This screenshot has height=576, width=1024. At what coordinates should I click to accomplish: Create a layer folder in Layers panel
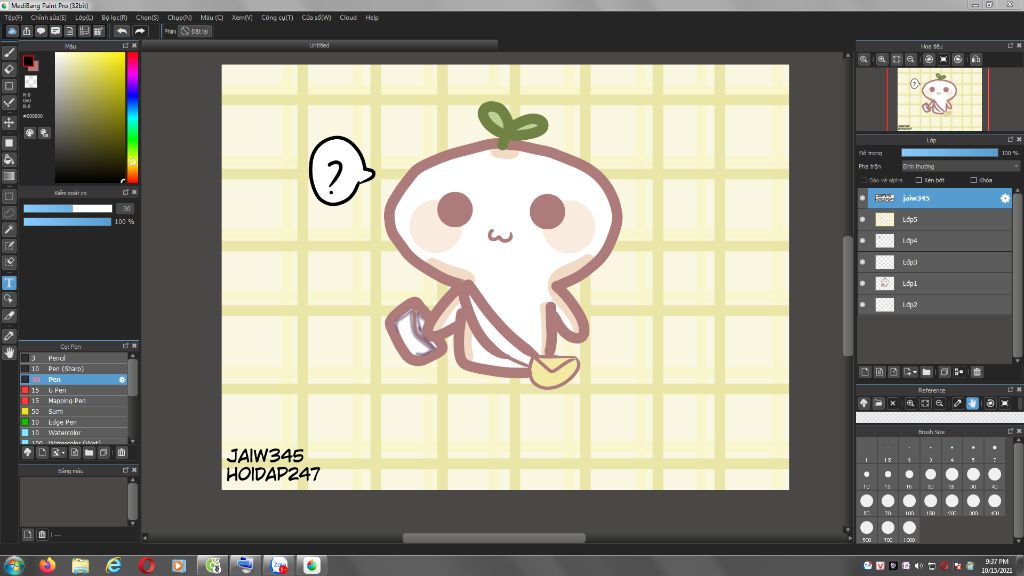[926, 372]
